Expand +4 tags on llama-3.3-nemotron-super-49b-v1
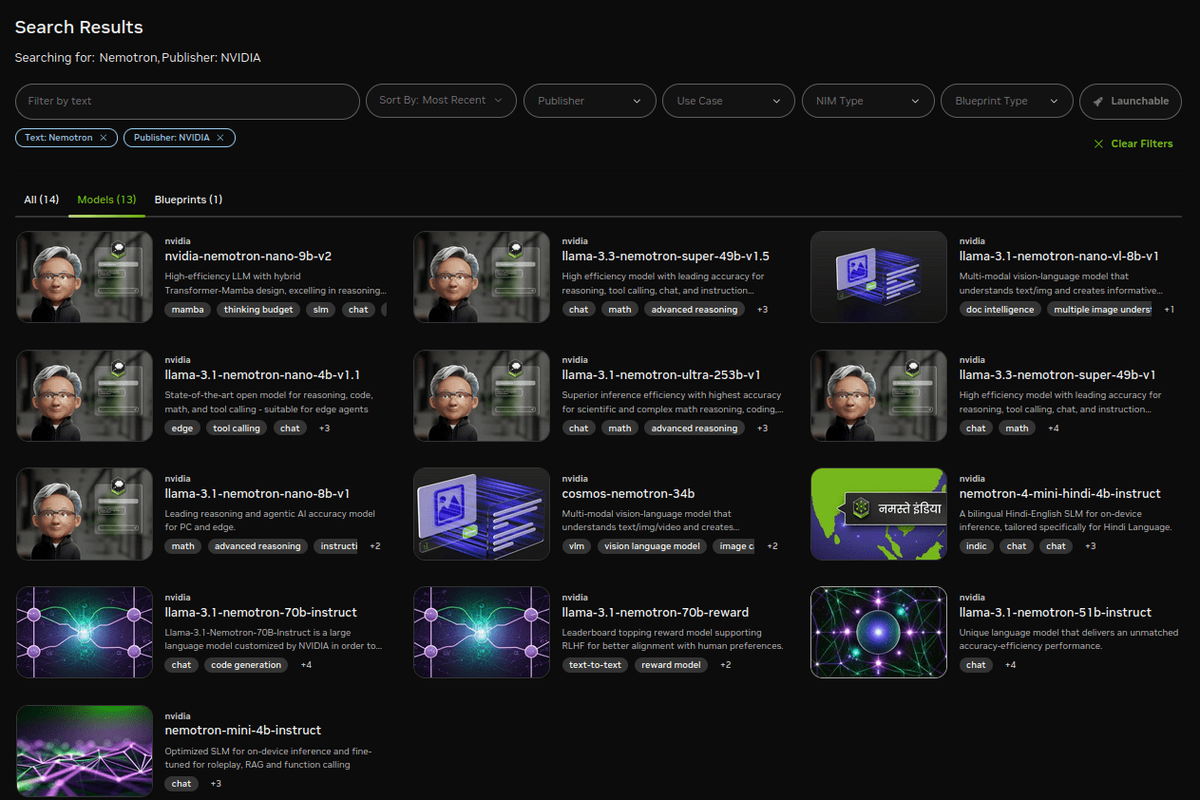Screen dimensions: 1200x800 pos(1053,428)
